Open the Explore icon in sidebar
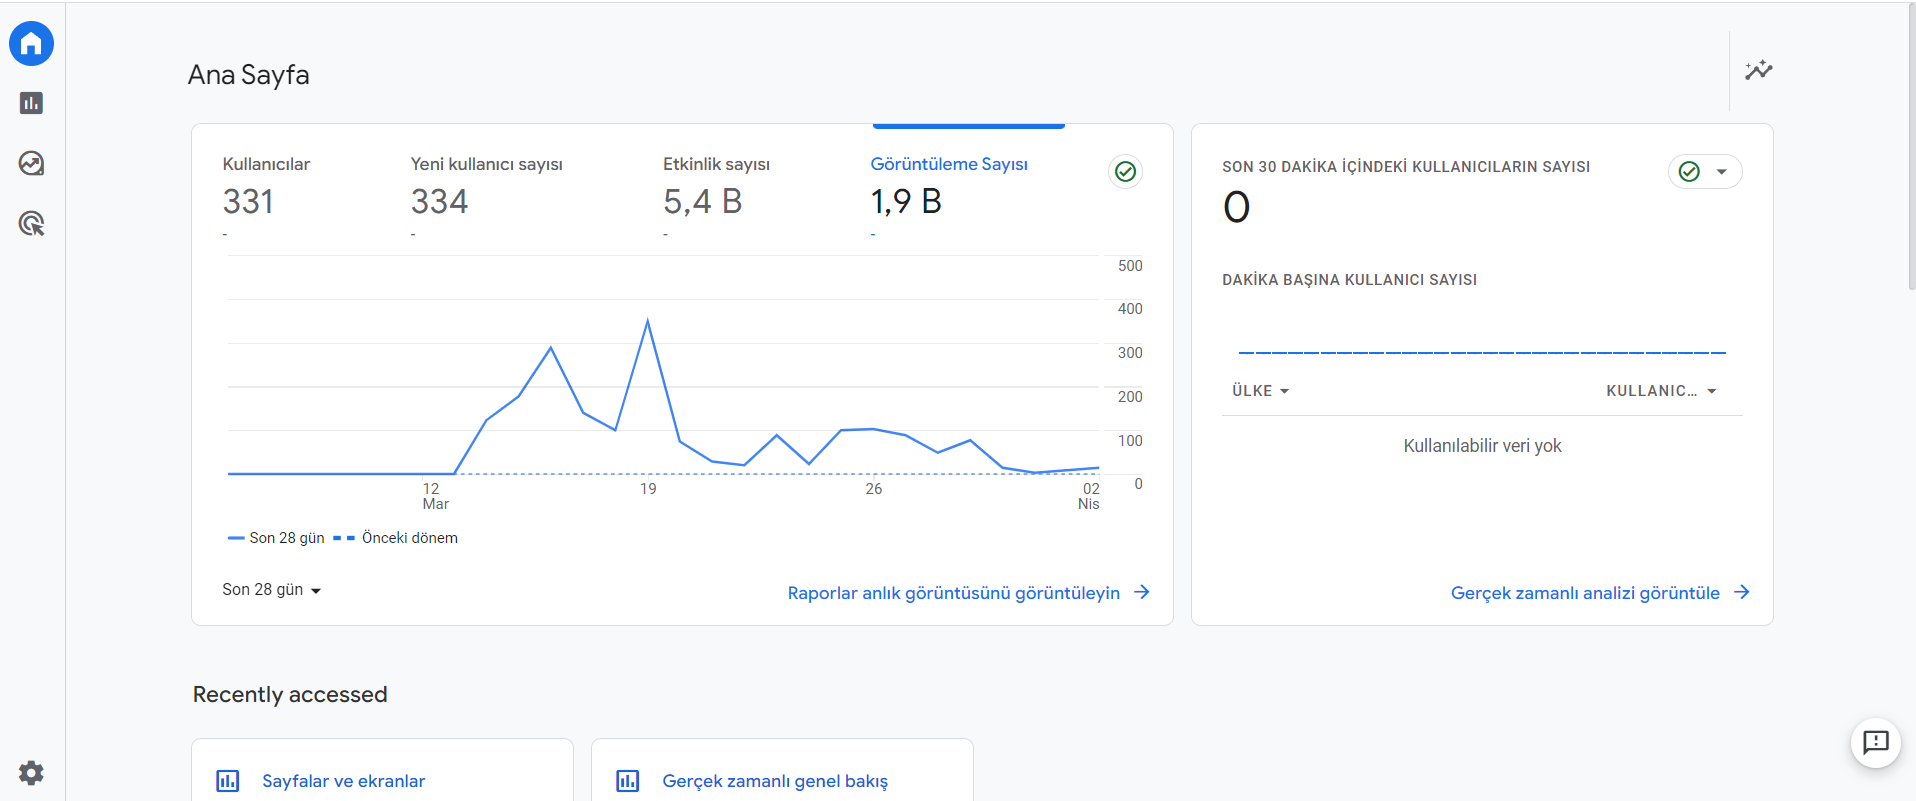Image resolution: width=1916 pixels, height=801 pixels. 31,163
